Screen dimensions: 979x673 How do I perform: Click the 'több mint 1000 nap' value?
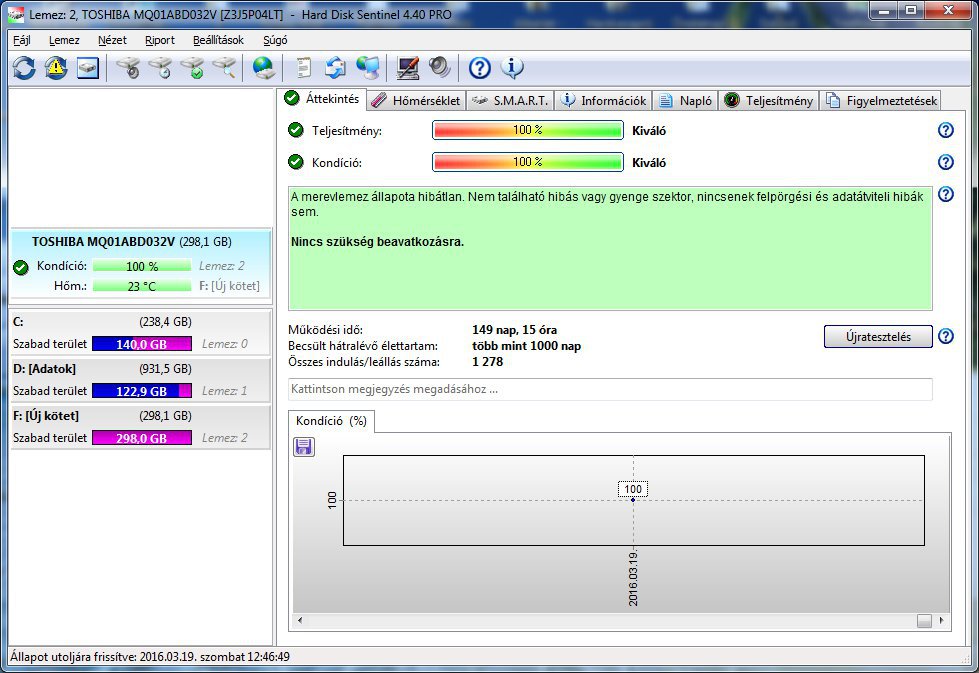(526, 346)
